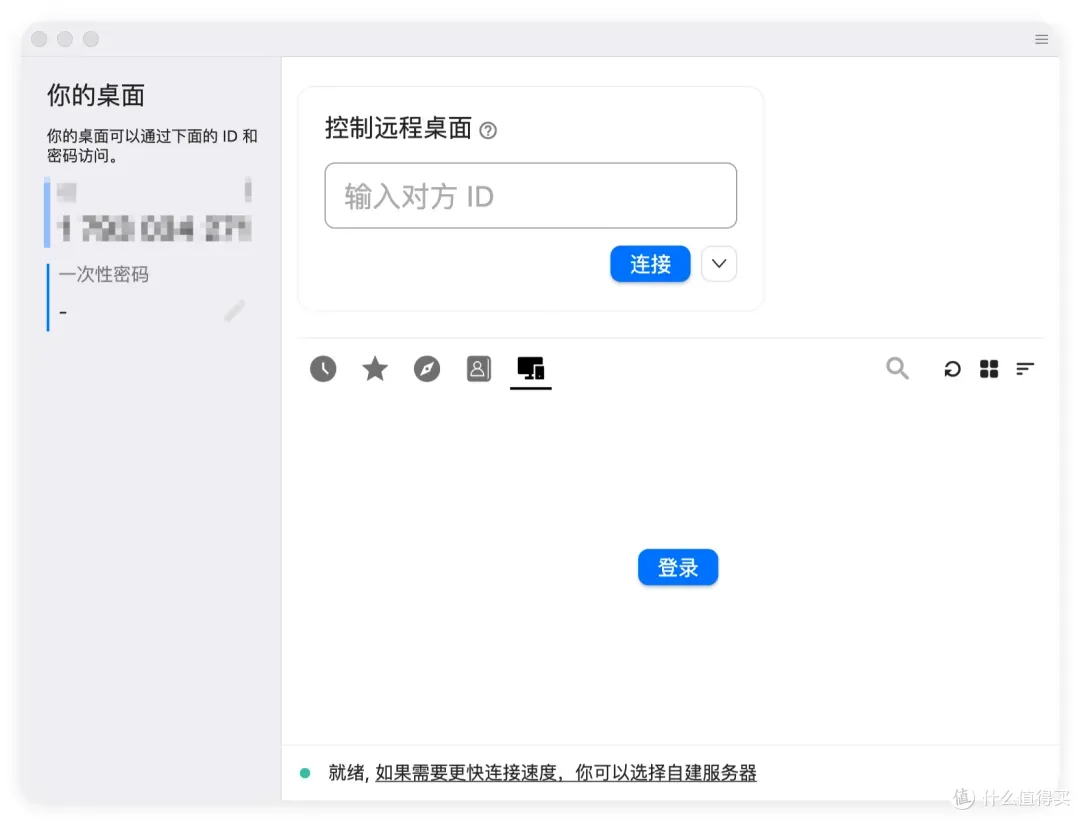Click the 登录 button
This screenshot has width=1080, height=820.
[x=678, y=567]
